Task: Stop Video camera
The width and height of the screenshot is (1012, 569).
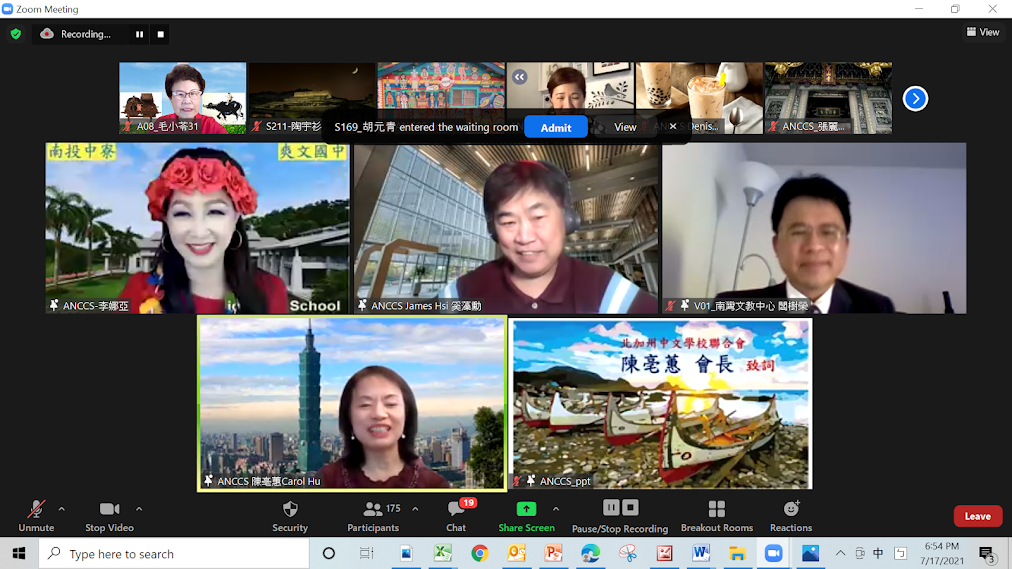Action: click(x=109, y=515)
